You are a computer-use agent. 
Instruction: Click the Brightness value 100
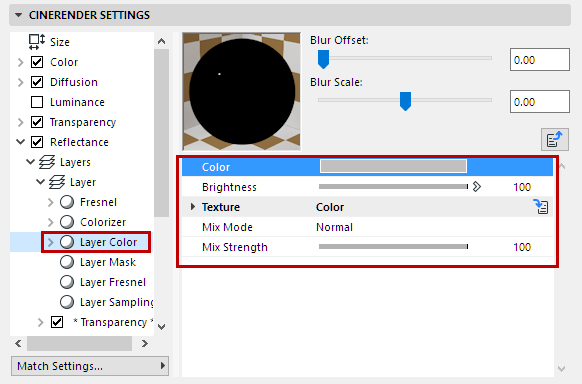tap(522, 187)
